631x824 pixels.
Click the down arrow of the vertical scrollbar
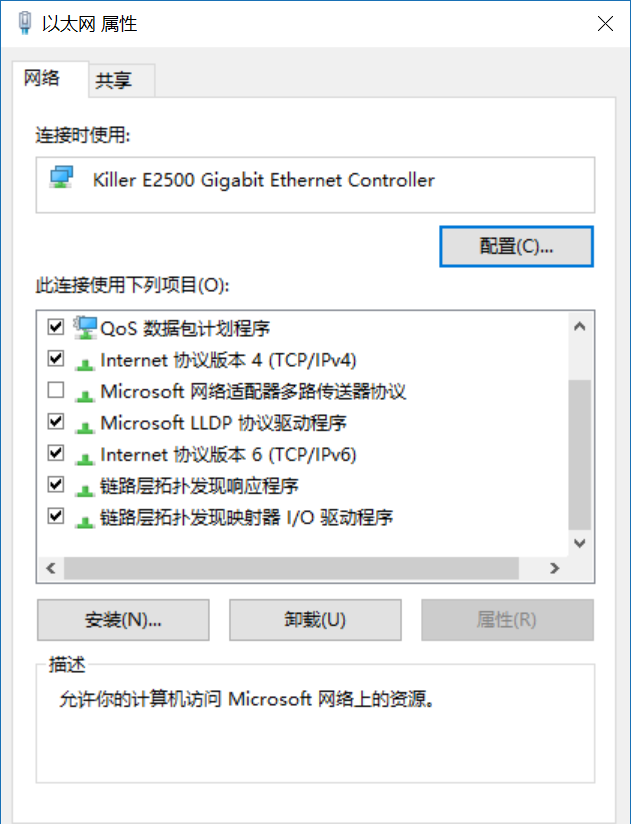(x=580, y=543)
